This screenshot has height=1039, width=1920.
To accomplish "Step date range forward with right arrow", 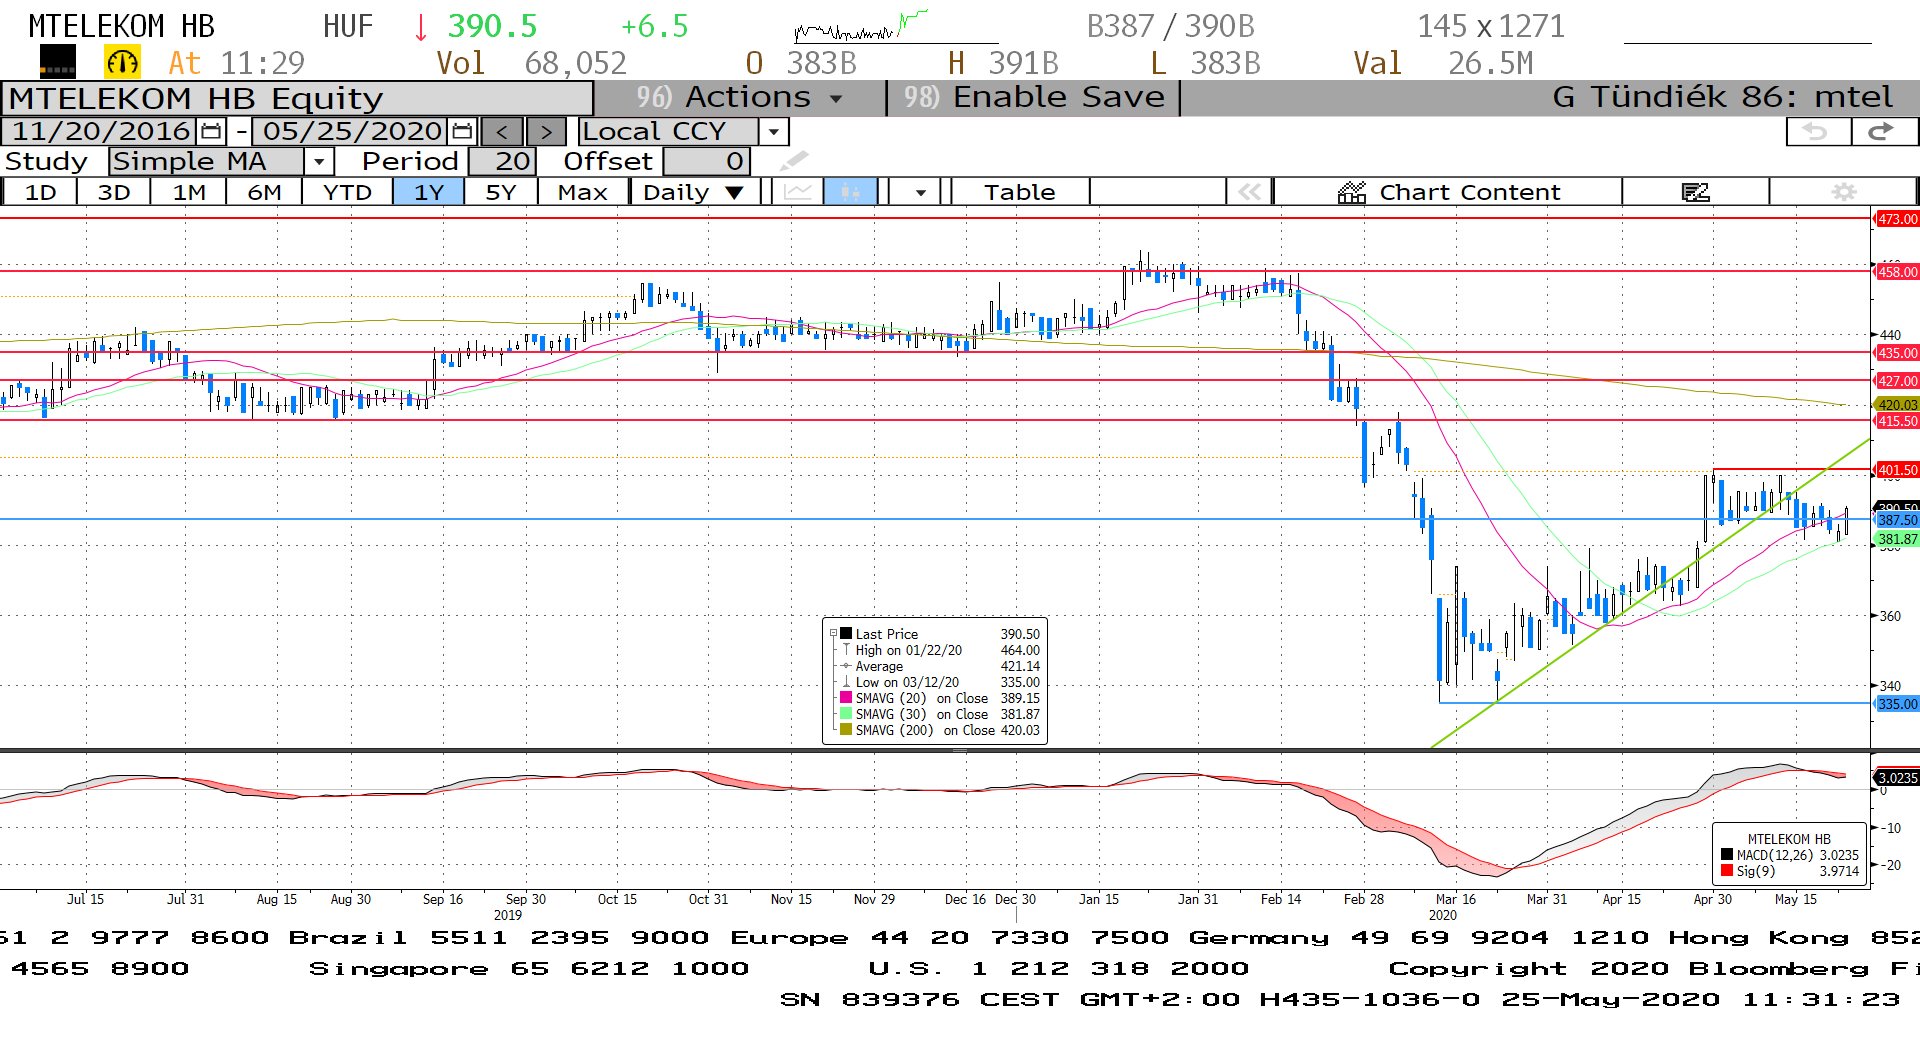I will pyautogui.click(x=546, y=132).
